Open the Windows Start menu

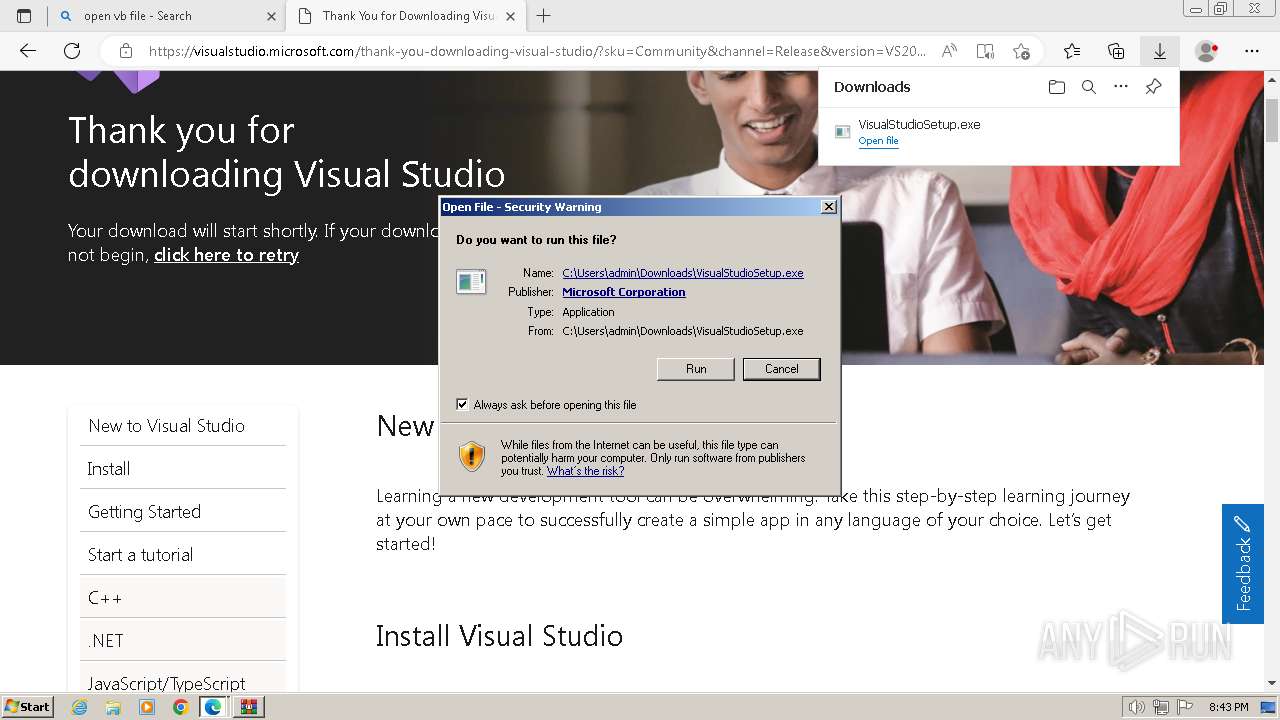(x=28, y=707)
